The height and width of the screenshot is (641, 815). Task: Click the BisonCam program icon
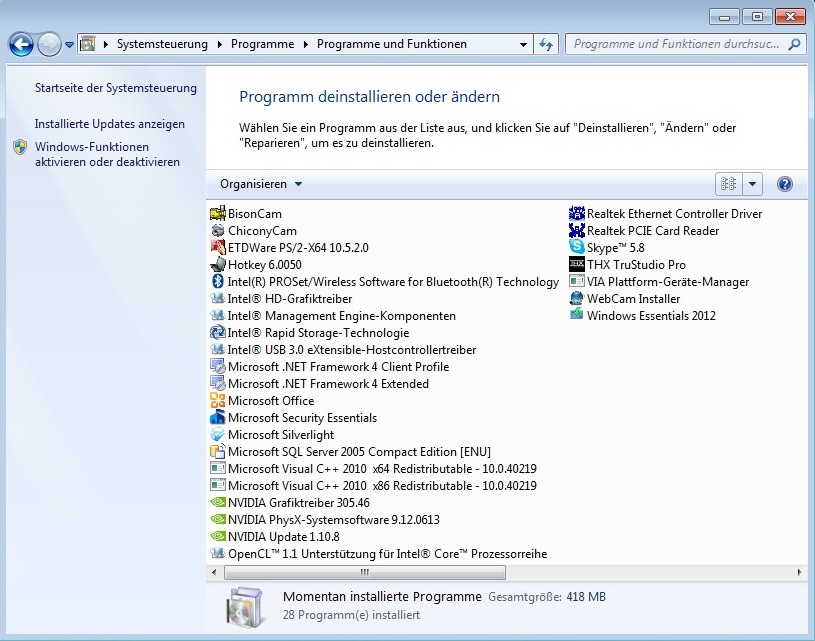tap(218, 214)
